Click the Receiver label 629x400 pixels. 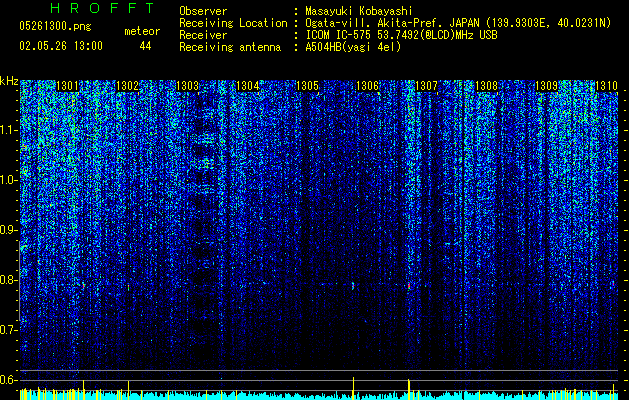(x=203, y=35)
